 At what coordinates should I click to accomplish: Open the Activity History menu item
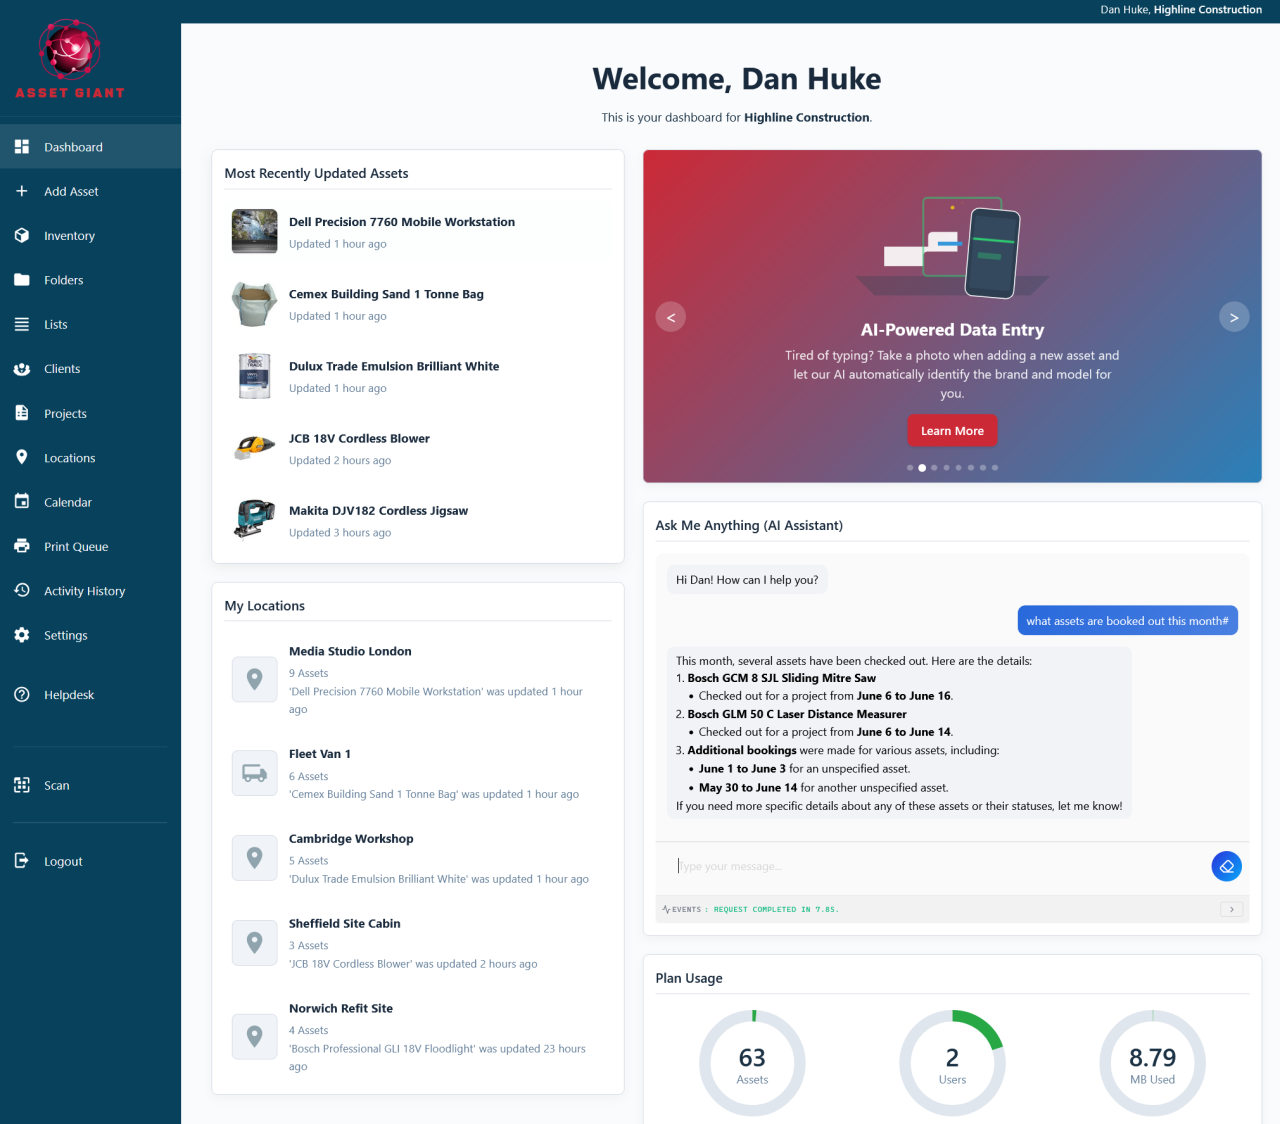(x=90, y=591)
